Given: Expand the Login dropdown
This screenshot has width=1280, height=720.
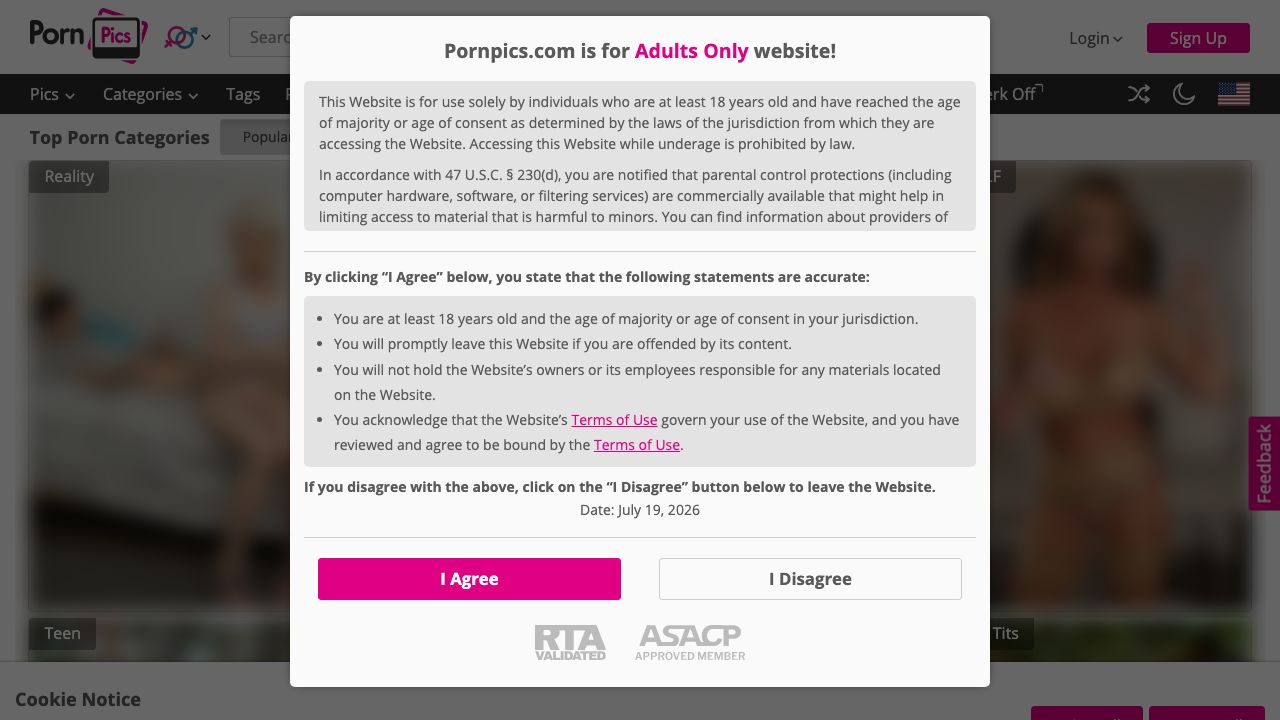Looking at the screenshot, I should (x=1096, y=38).
